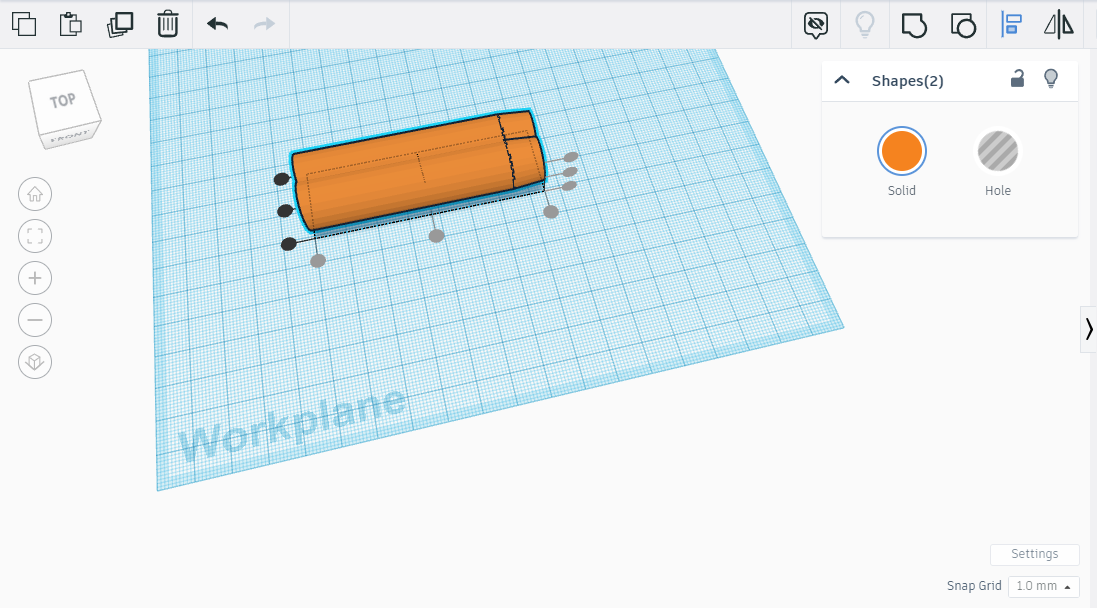Open the Snap Grid 1.0 mm dropdown

(x=1044, y=586)
